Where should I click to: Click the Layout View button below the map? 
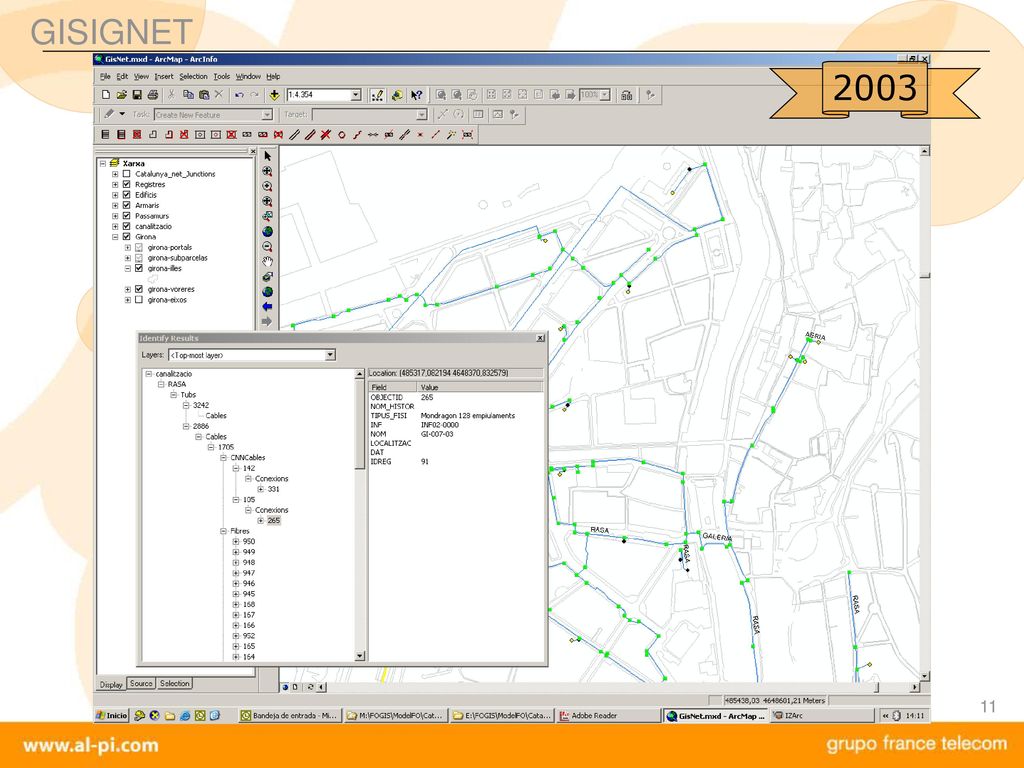[x=295, y=687]
